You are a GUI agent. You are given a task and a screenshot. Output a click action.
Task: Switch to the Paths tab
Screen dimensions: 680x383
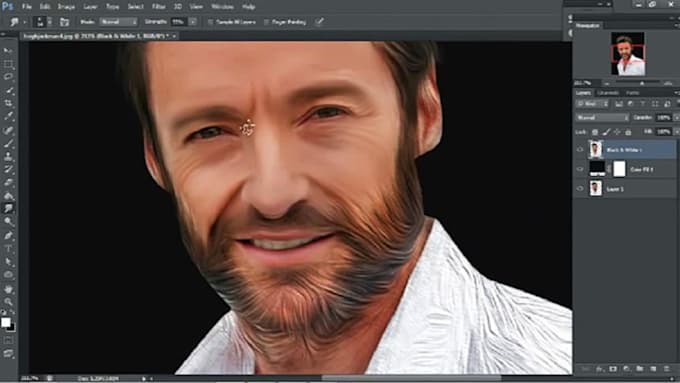(x=632, y=93)
